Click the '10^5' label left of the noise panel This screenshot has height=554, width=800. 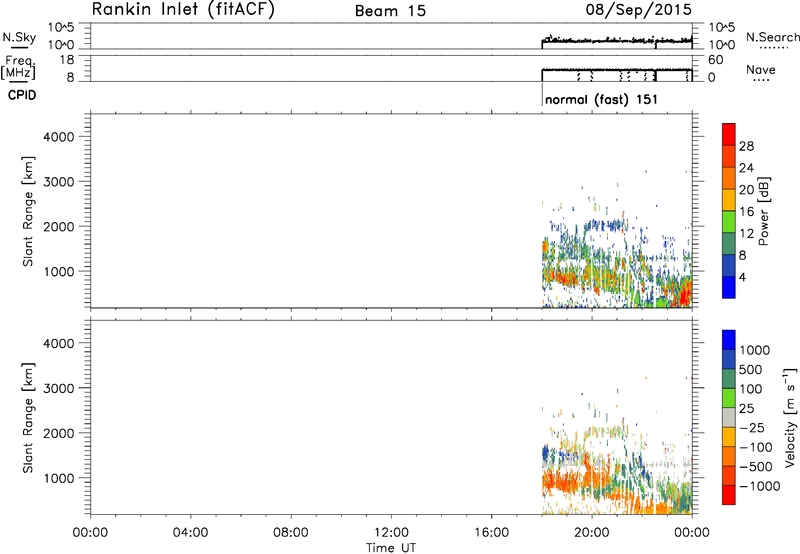(61, 28)
